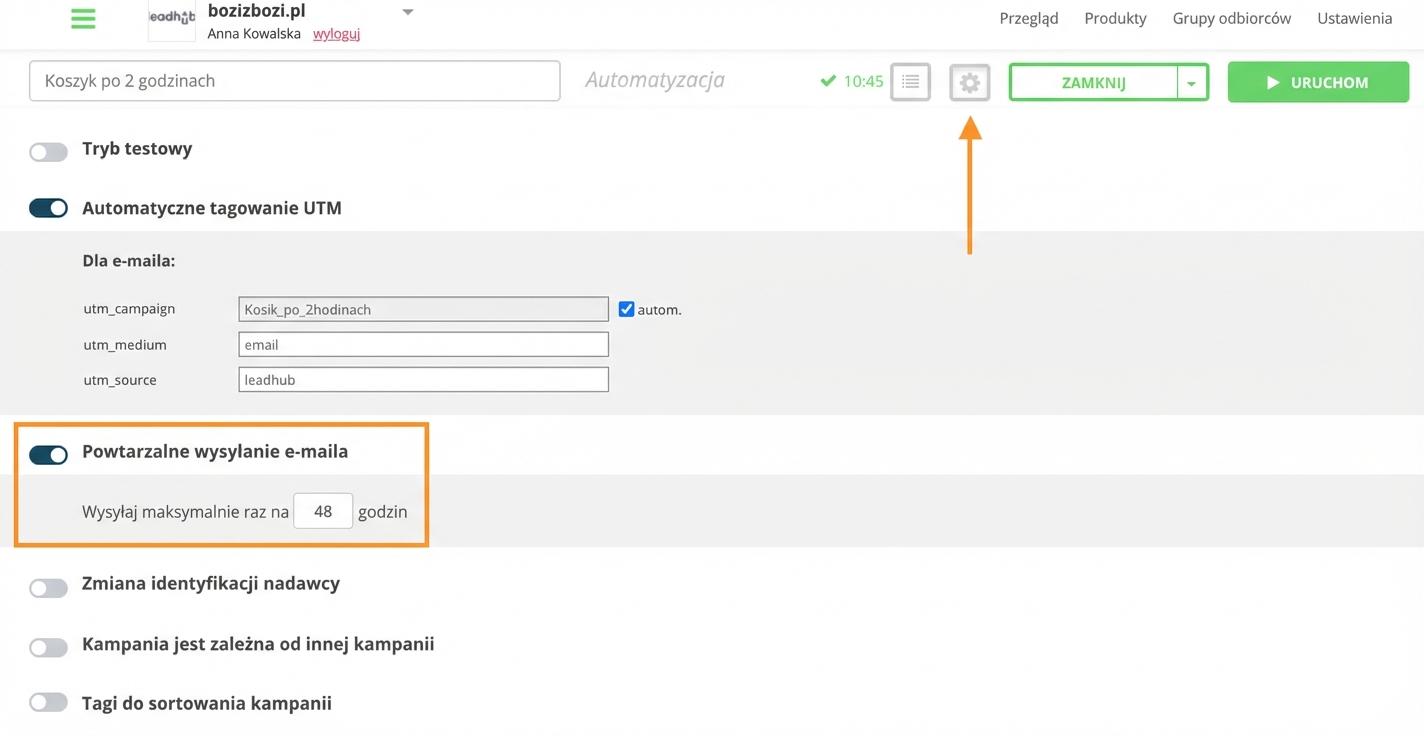The image size is (1424, 736).
Task: Open the list view icon button
Action: pos(910,82)
